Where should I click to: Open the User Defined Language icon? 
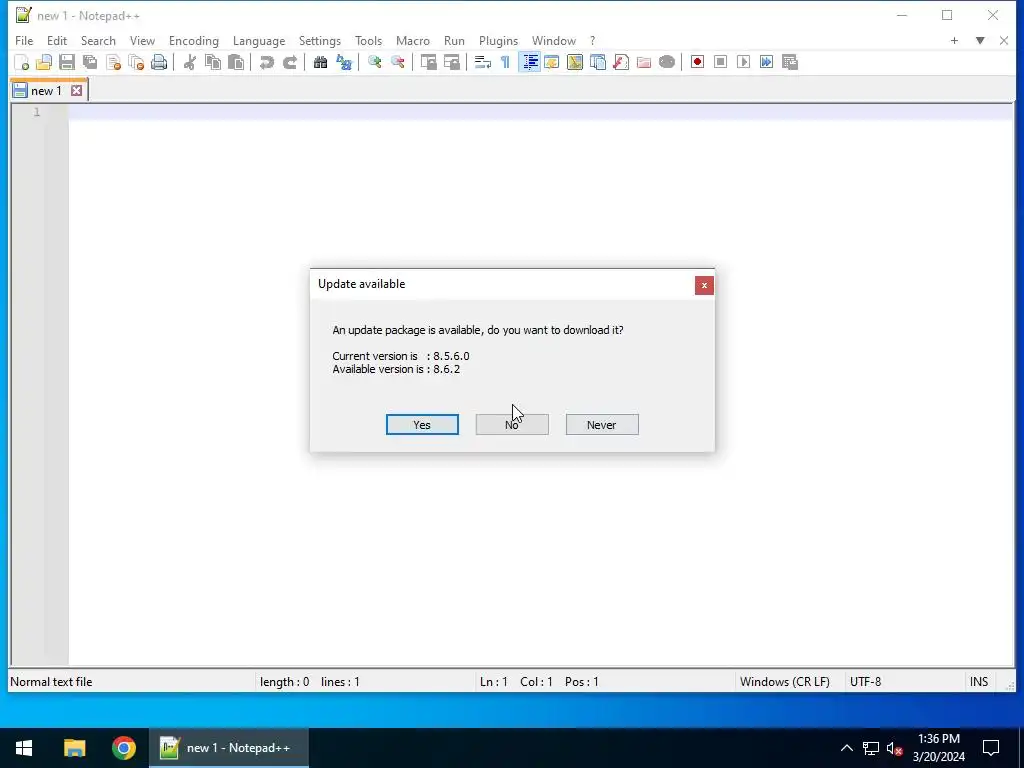552,62
